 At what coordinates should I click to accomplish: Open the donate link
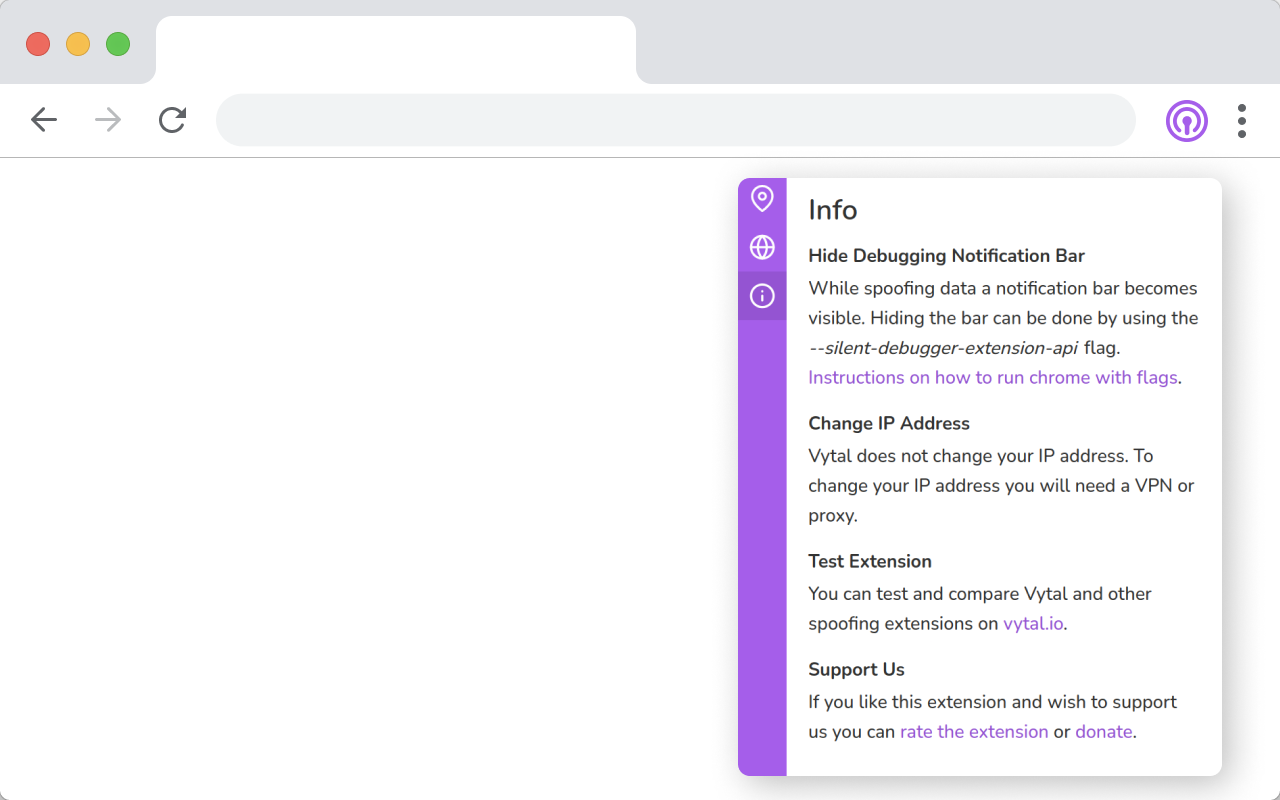[x=1103, y=732]
